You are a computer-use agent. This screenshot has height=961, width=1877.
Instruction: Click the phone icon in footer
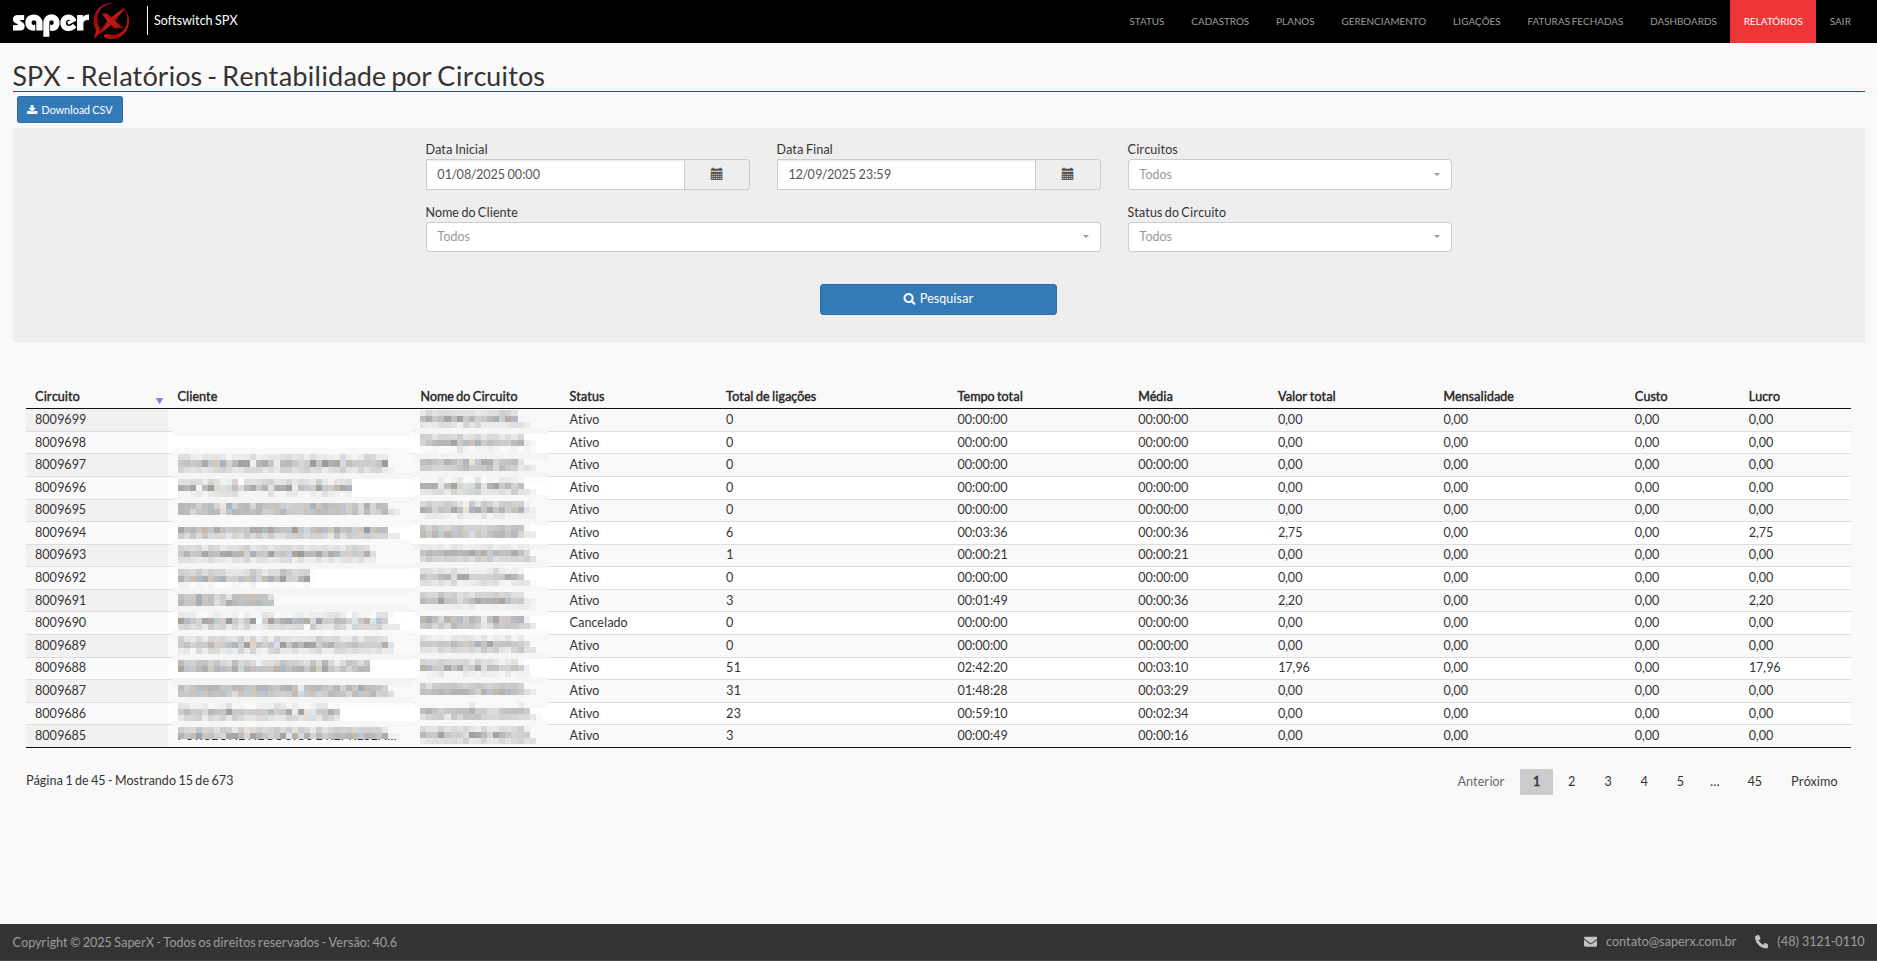click(1761, 942)
